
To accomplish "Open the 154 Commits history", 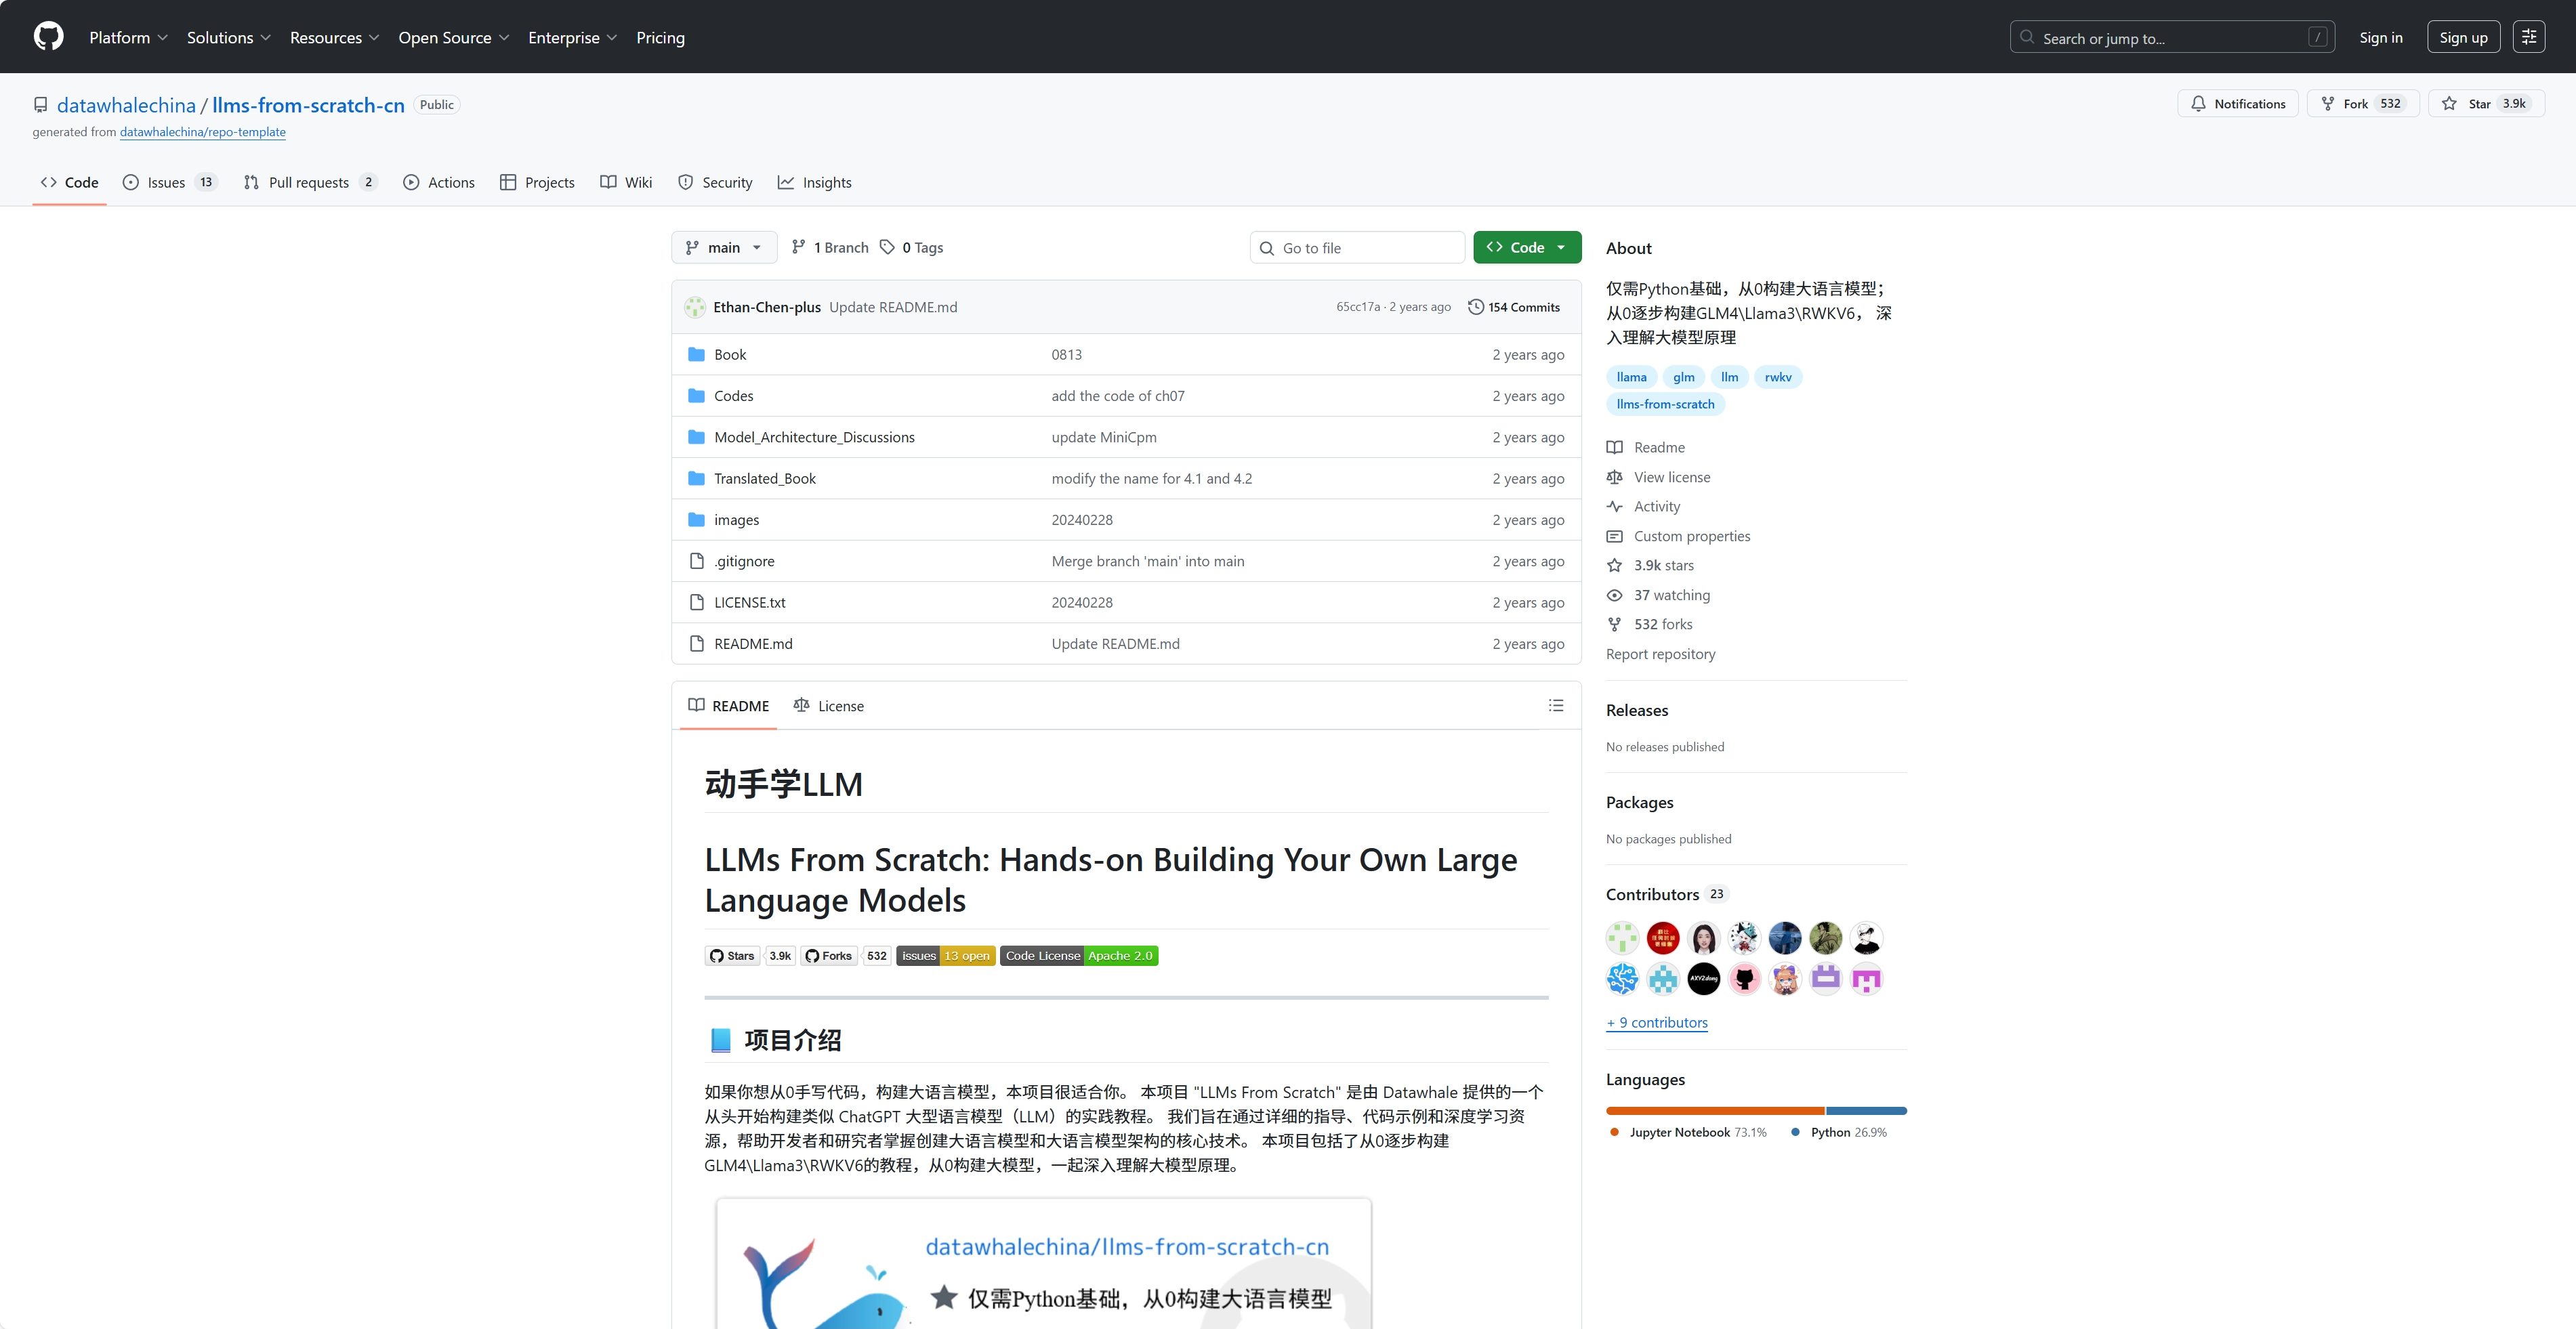I will pos(1513,307).
